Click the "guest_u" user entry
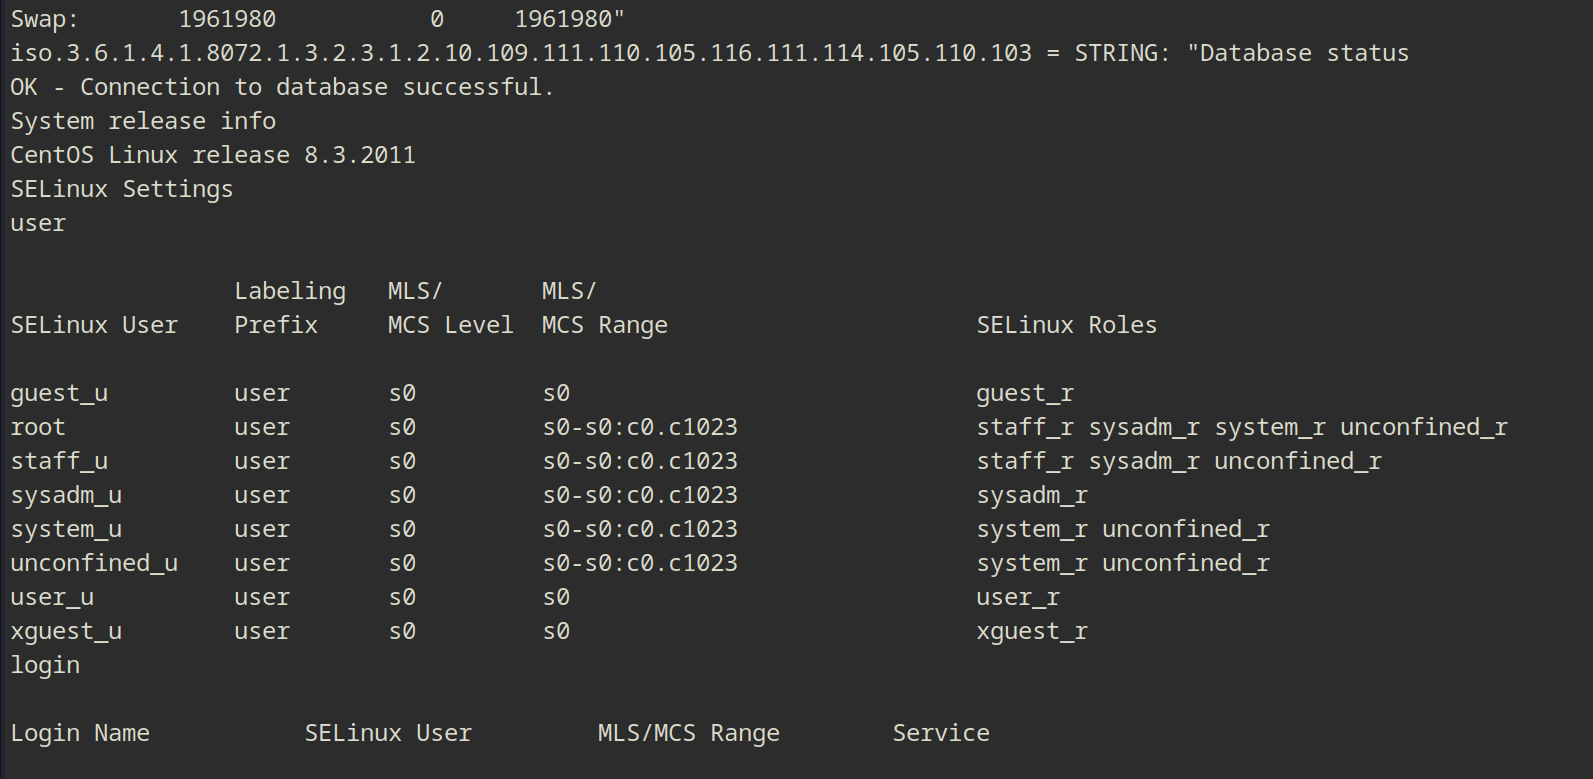This screenshot has height=779, width=1593. coord(59,393)
